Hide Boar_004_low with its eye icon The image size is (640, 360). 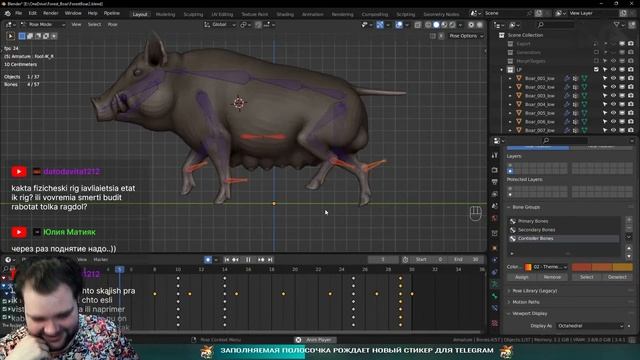coord(613,104)
